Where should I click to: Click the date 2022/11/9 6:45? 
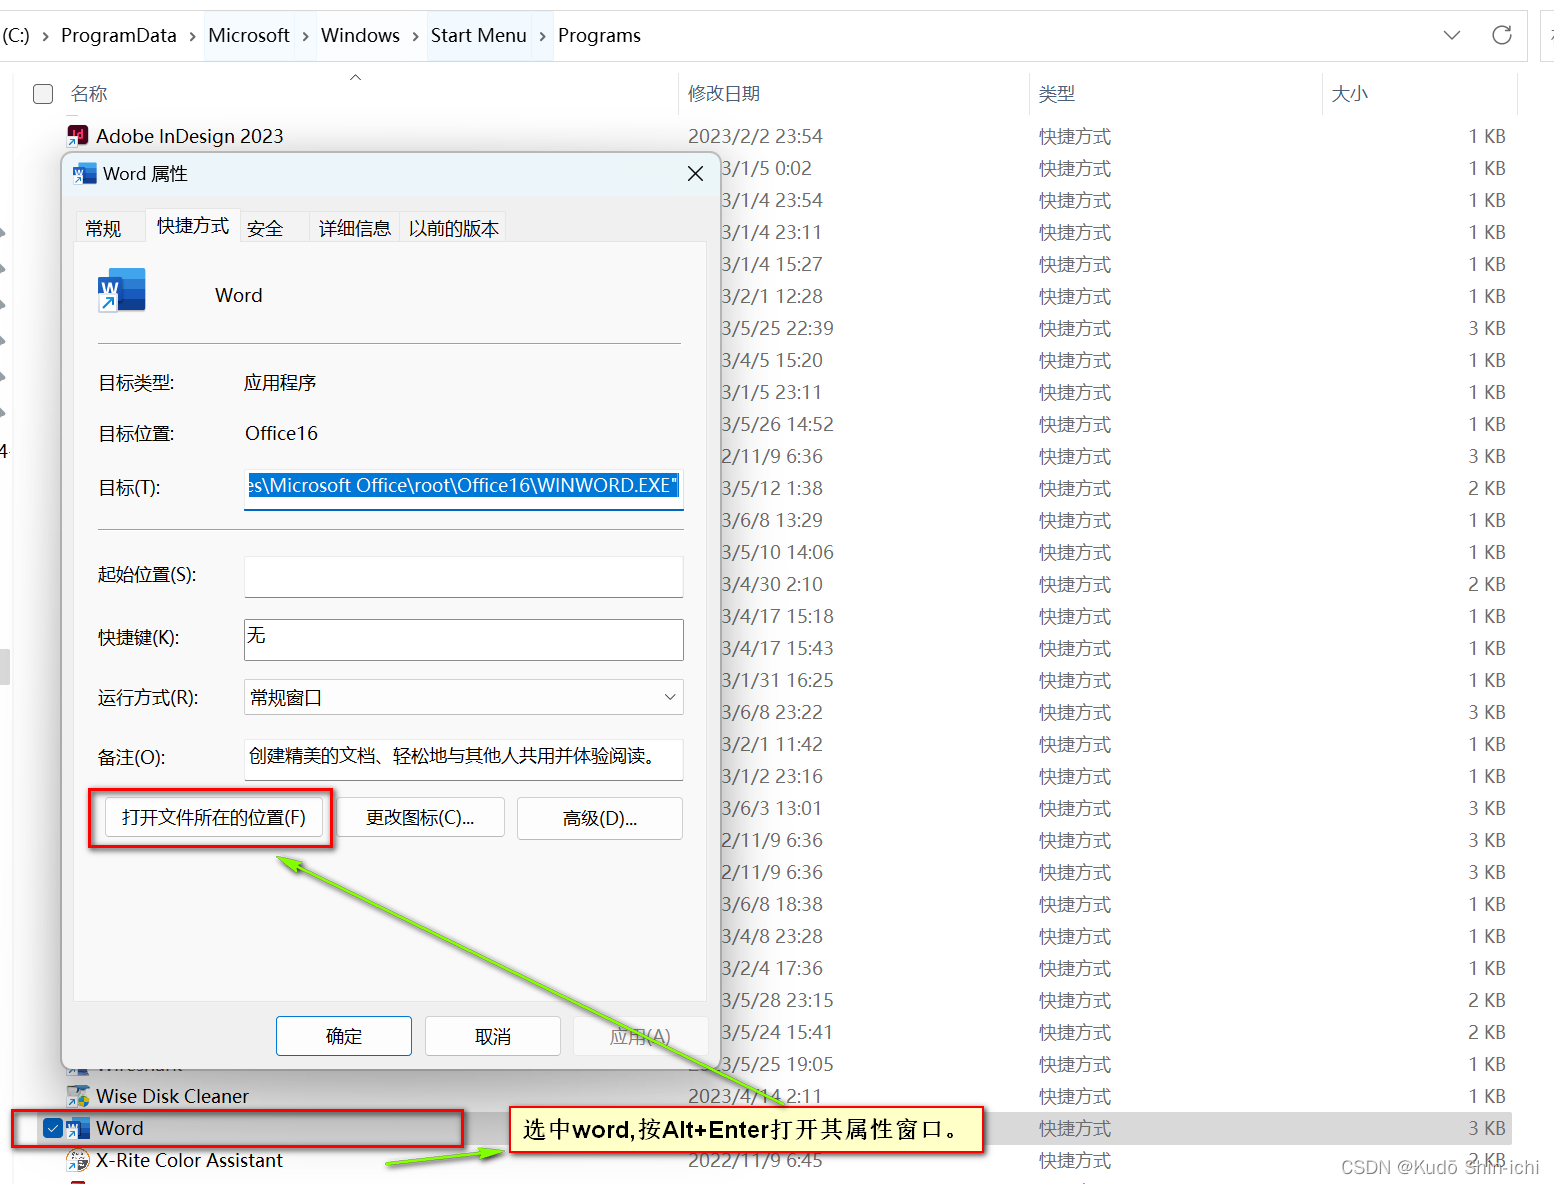coord(755,1160)
